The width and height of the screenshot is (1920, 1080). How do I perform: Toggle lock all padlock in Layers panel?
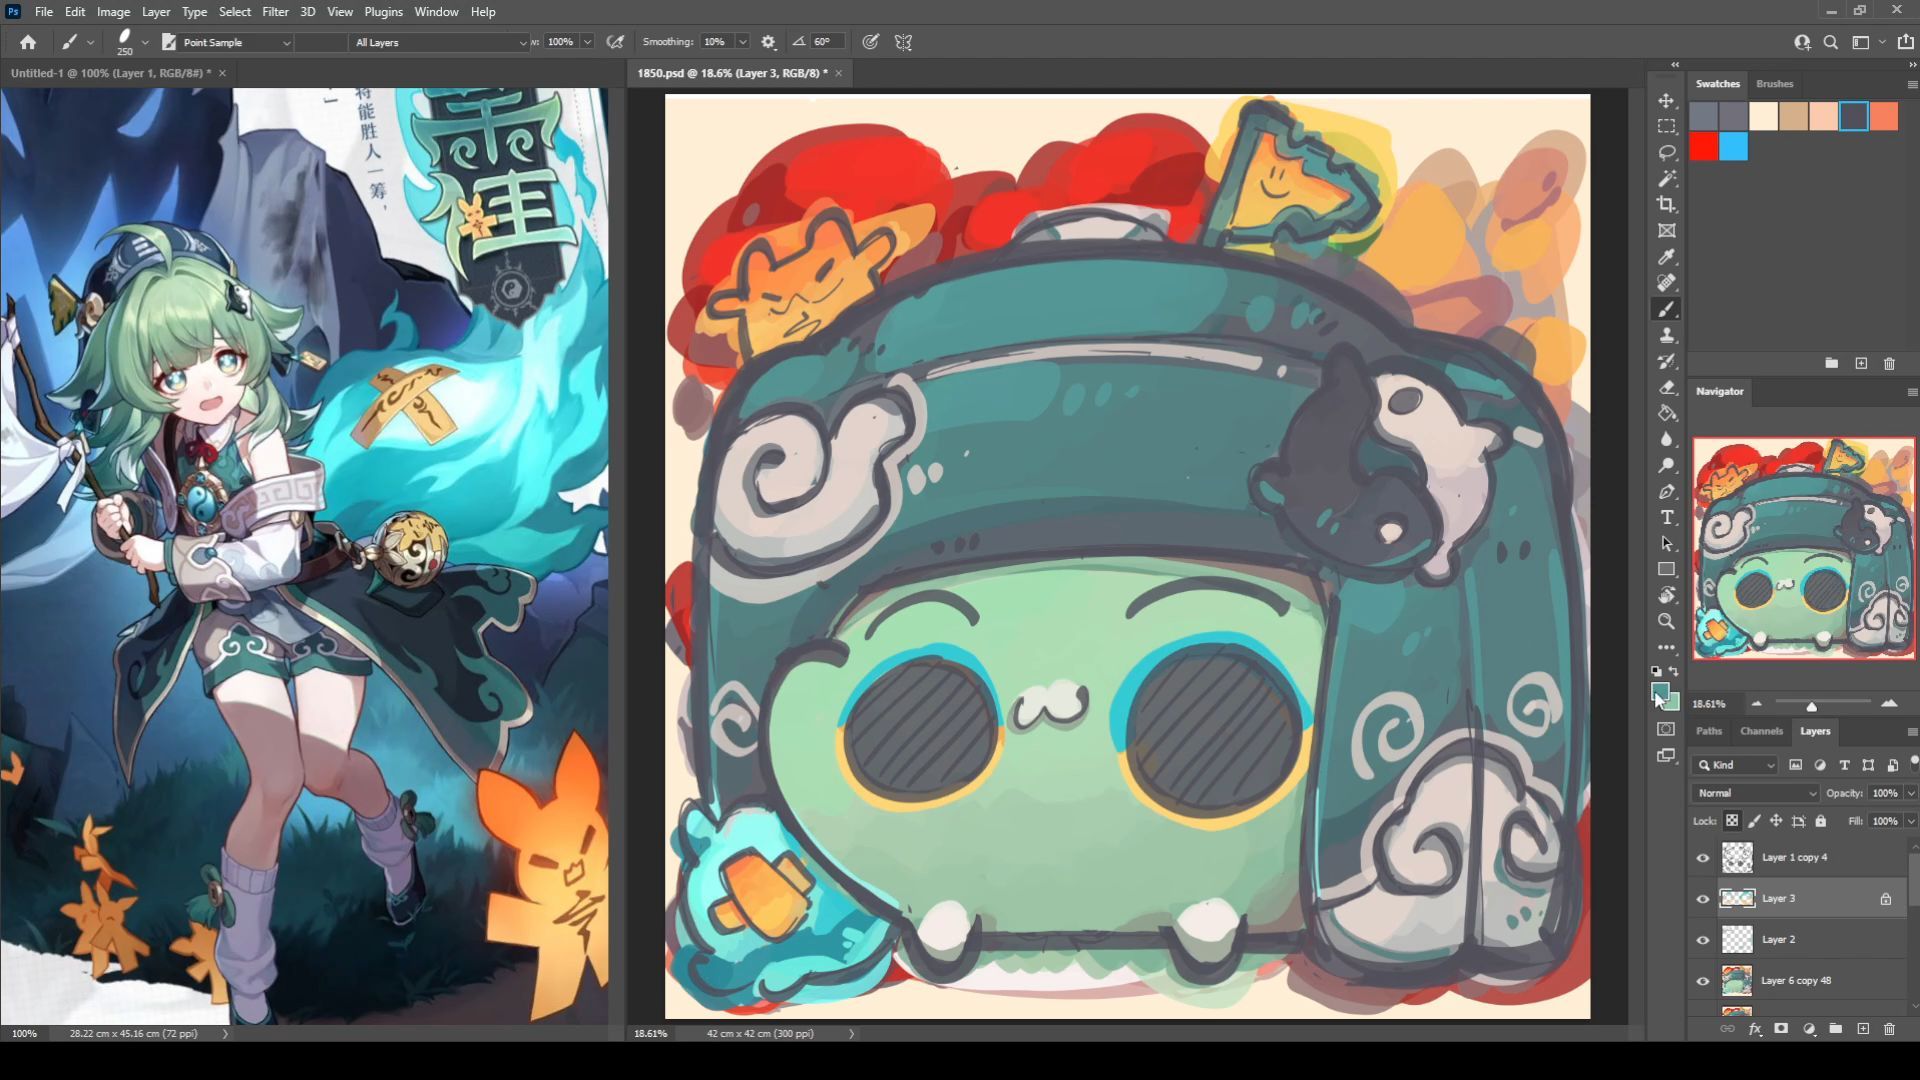(1821, 821)
